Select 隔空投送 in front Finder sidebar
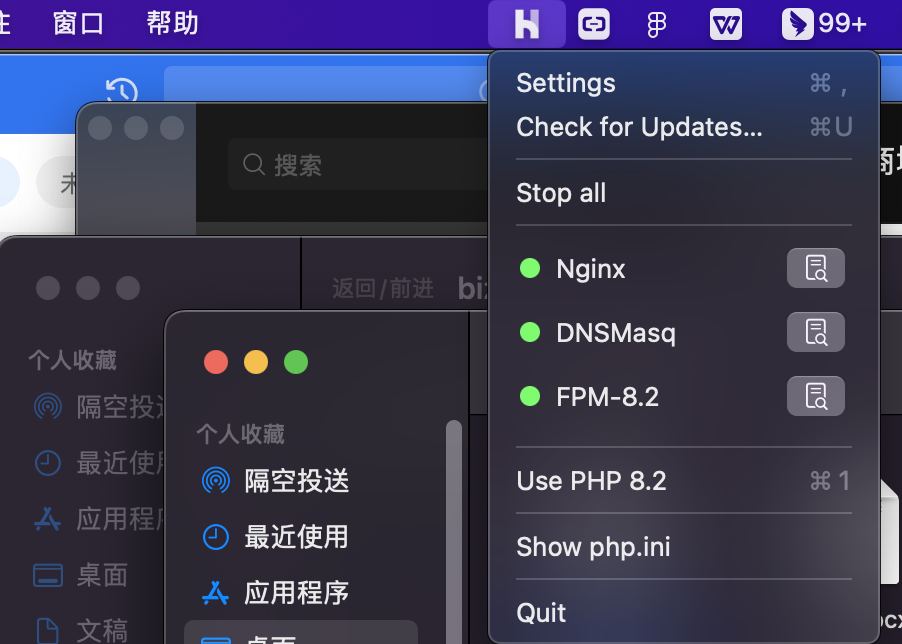The width and height of the screenshot is (902, 644). click(x=297, y=481)
